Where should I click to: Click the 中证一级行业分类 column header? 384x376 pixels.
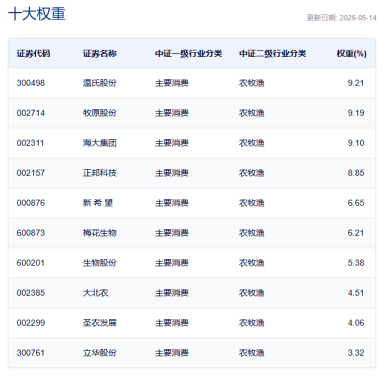tap(188, 54)
